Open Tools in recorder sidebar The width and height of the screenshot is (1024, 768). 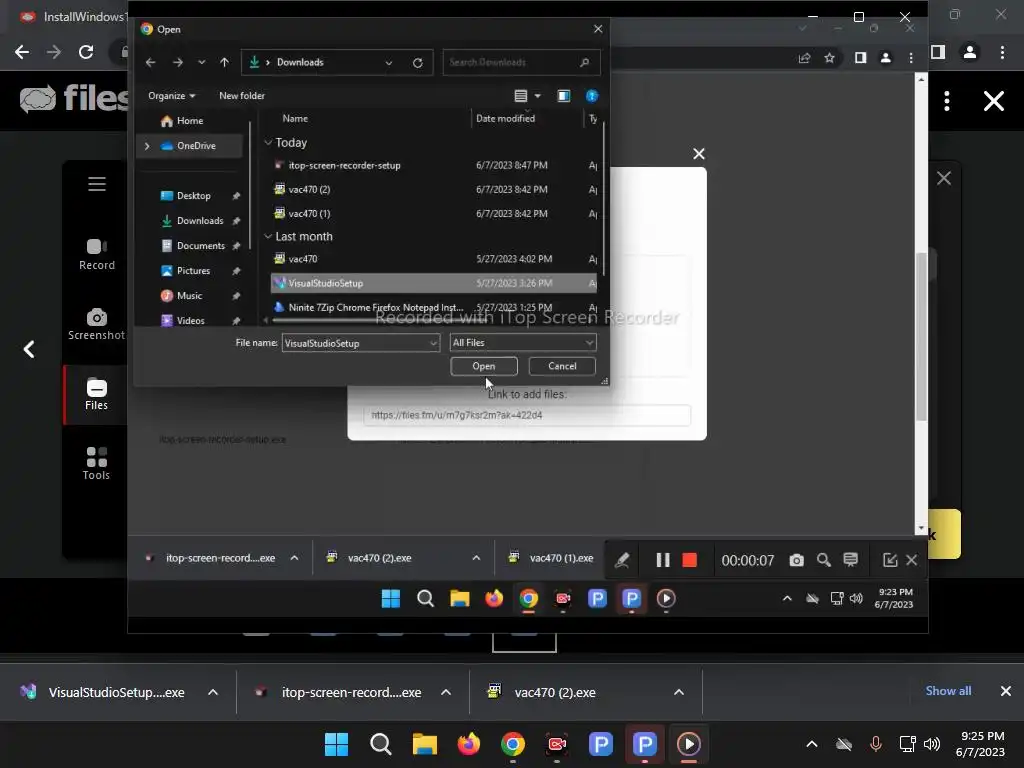coord(97,464)
